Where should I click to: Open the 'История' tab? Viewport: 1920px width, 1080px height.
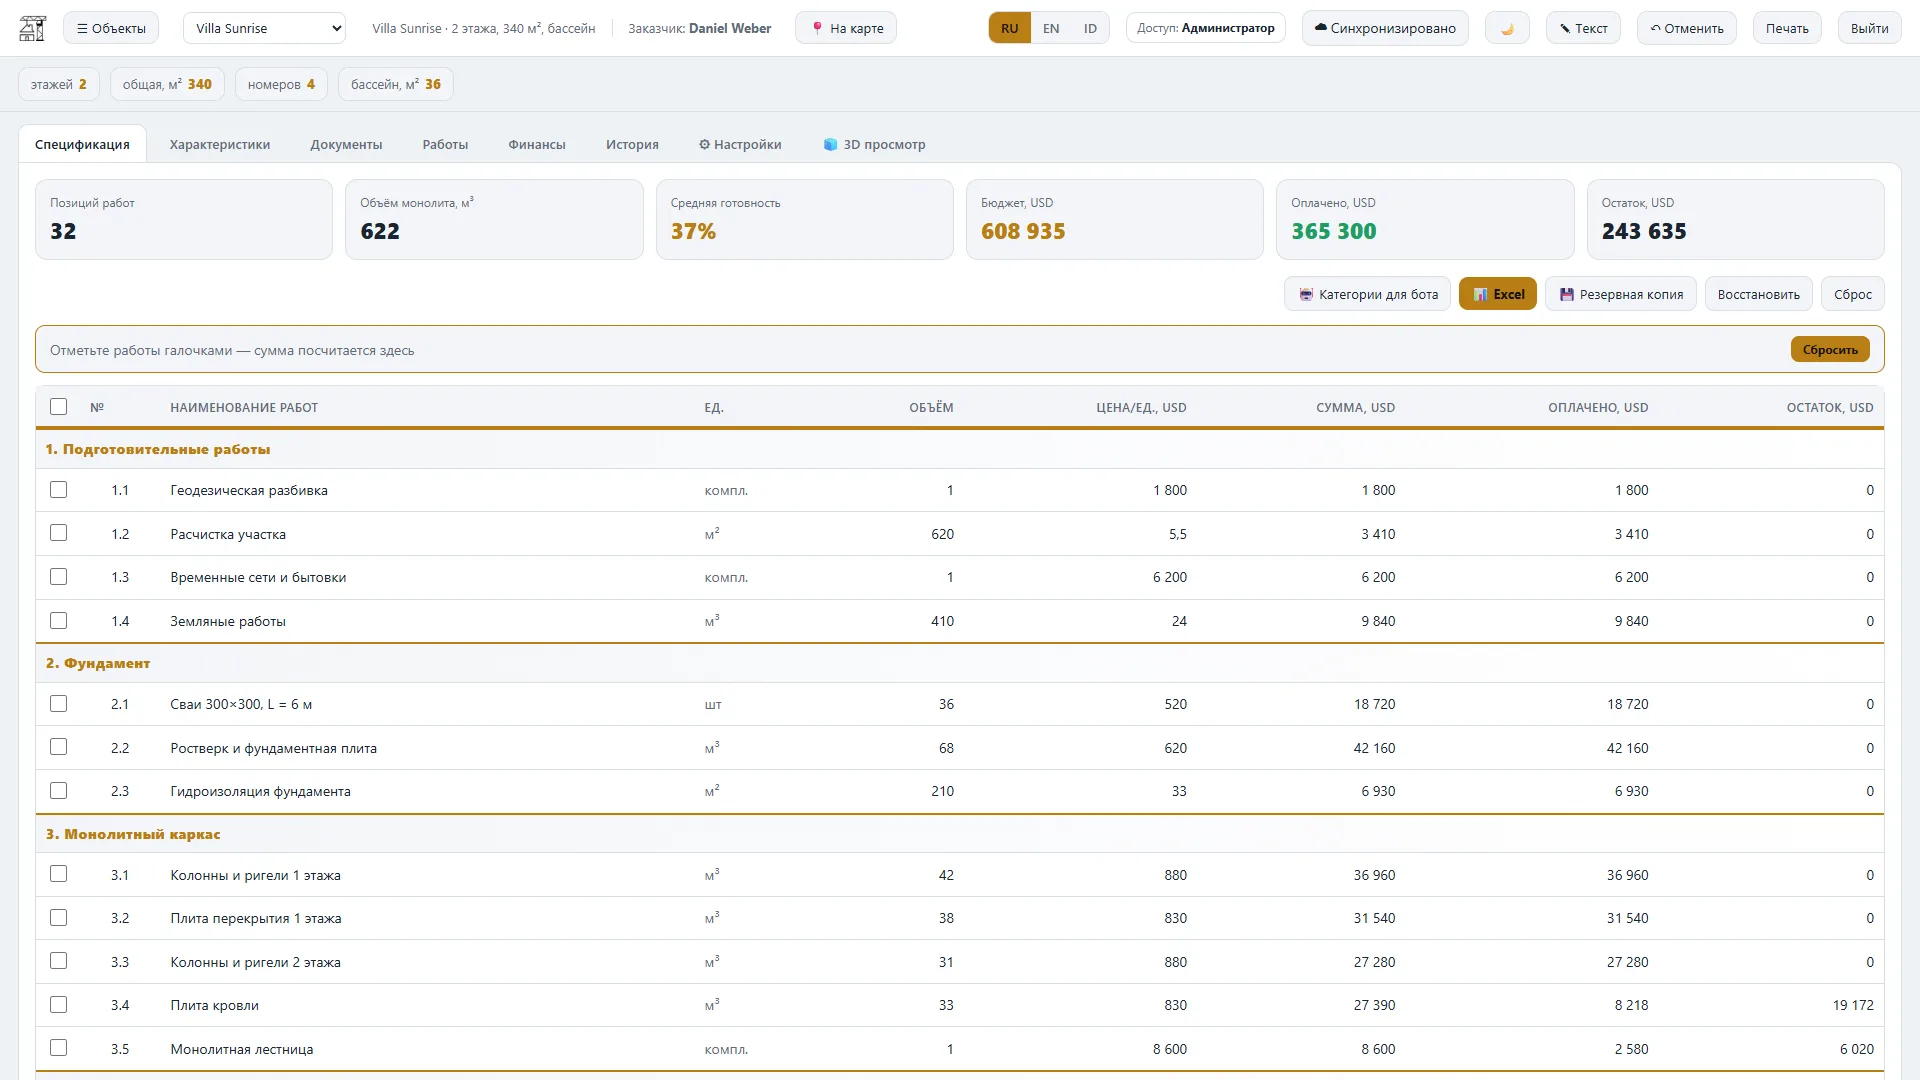click(632, 144)
